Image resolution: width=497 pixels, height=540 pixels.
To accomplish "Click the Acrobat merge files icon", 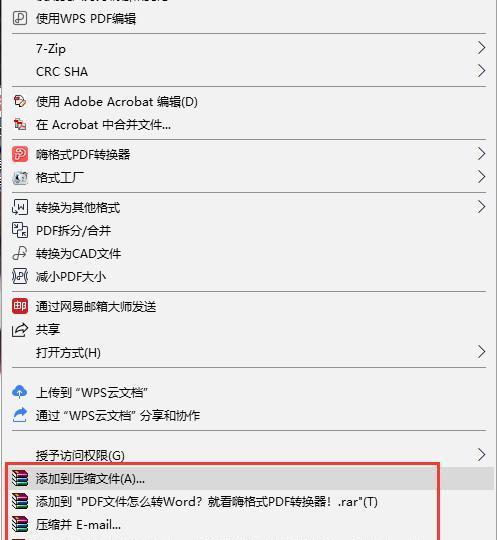I will (x=20, y=124).
